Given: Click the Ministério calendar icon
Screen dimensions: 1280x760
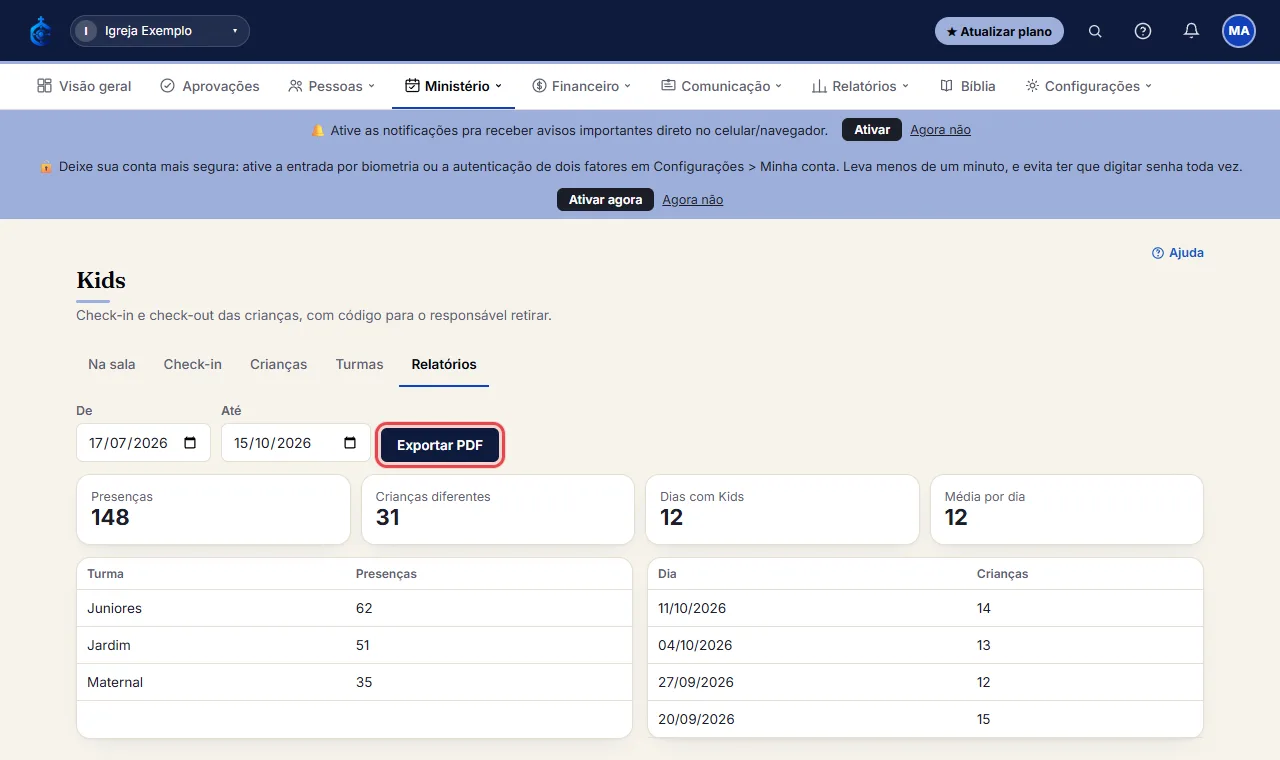Looking at the screenshot, I should click(412, 86).
